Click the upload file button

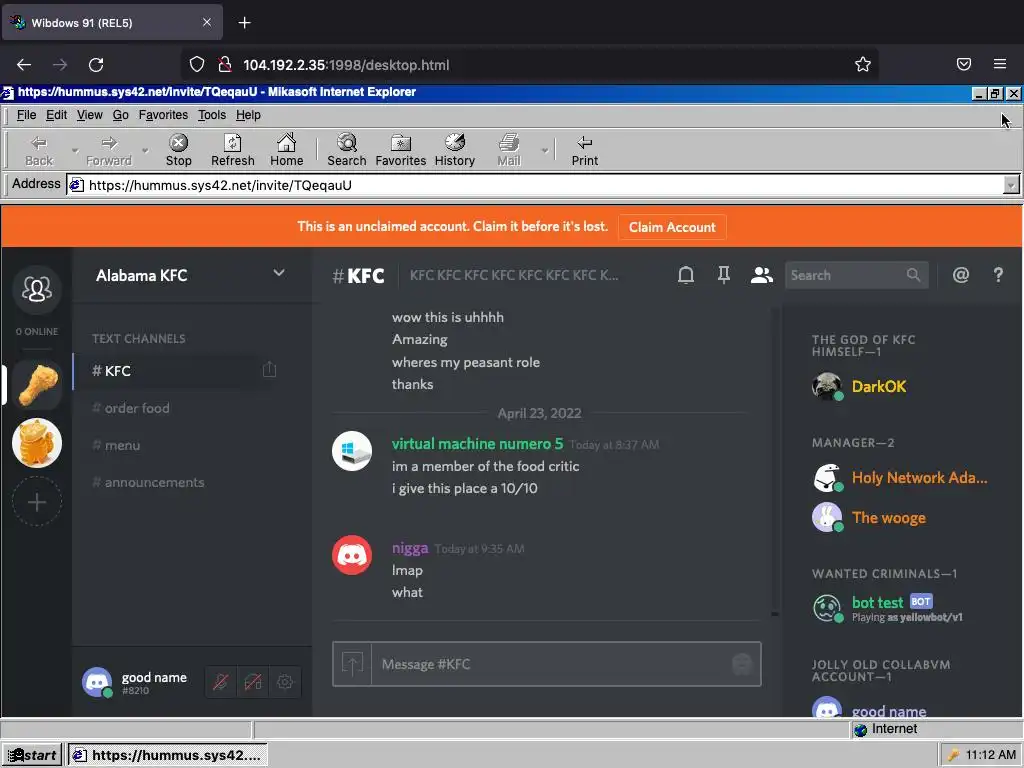(352, 664)
